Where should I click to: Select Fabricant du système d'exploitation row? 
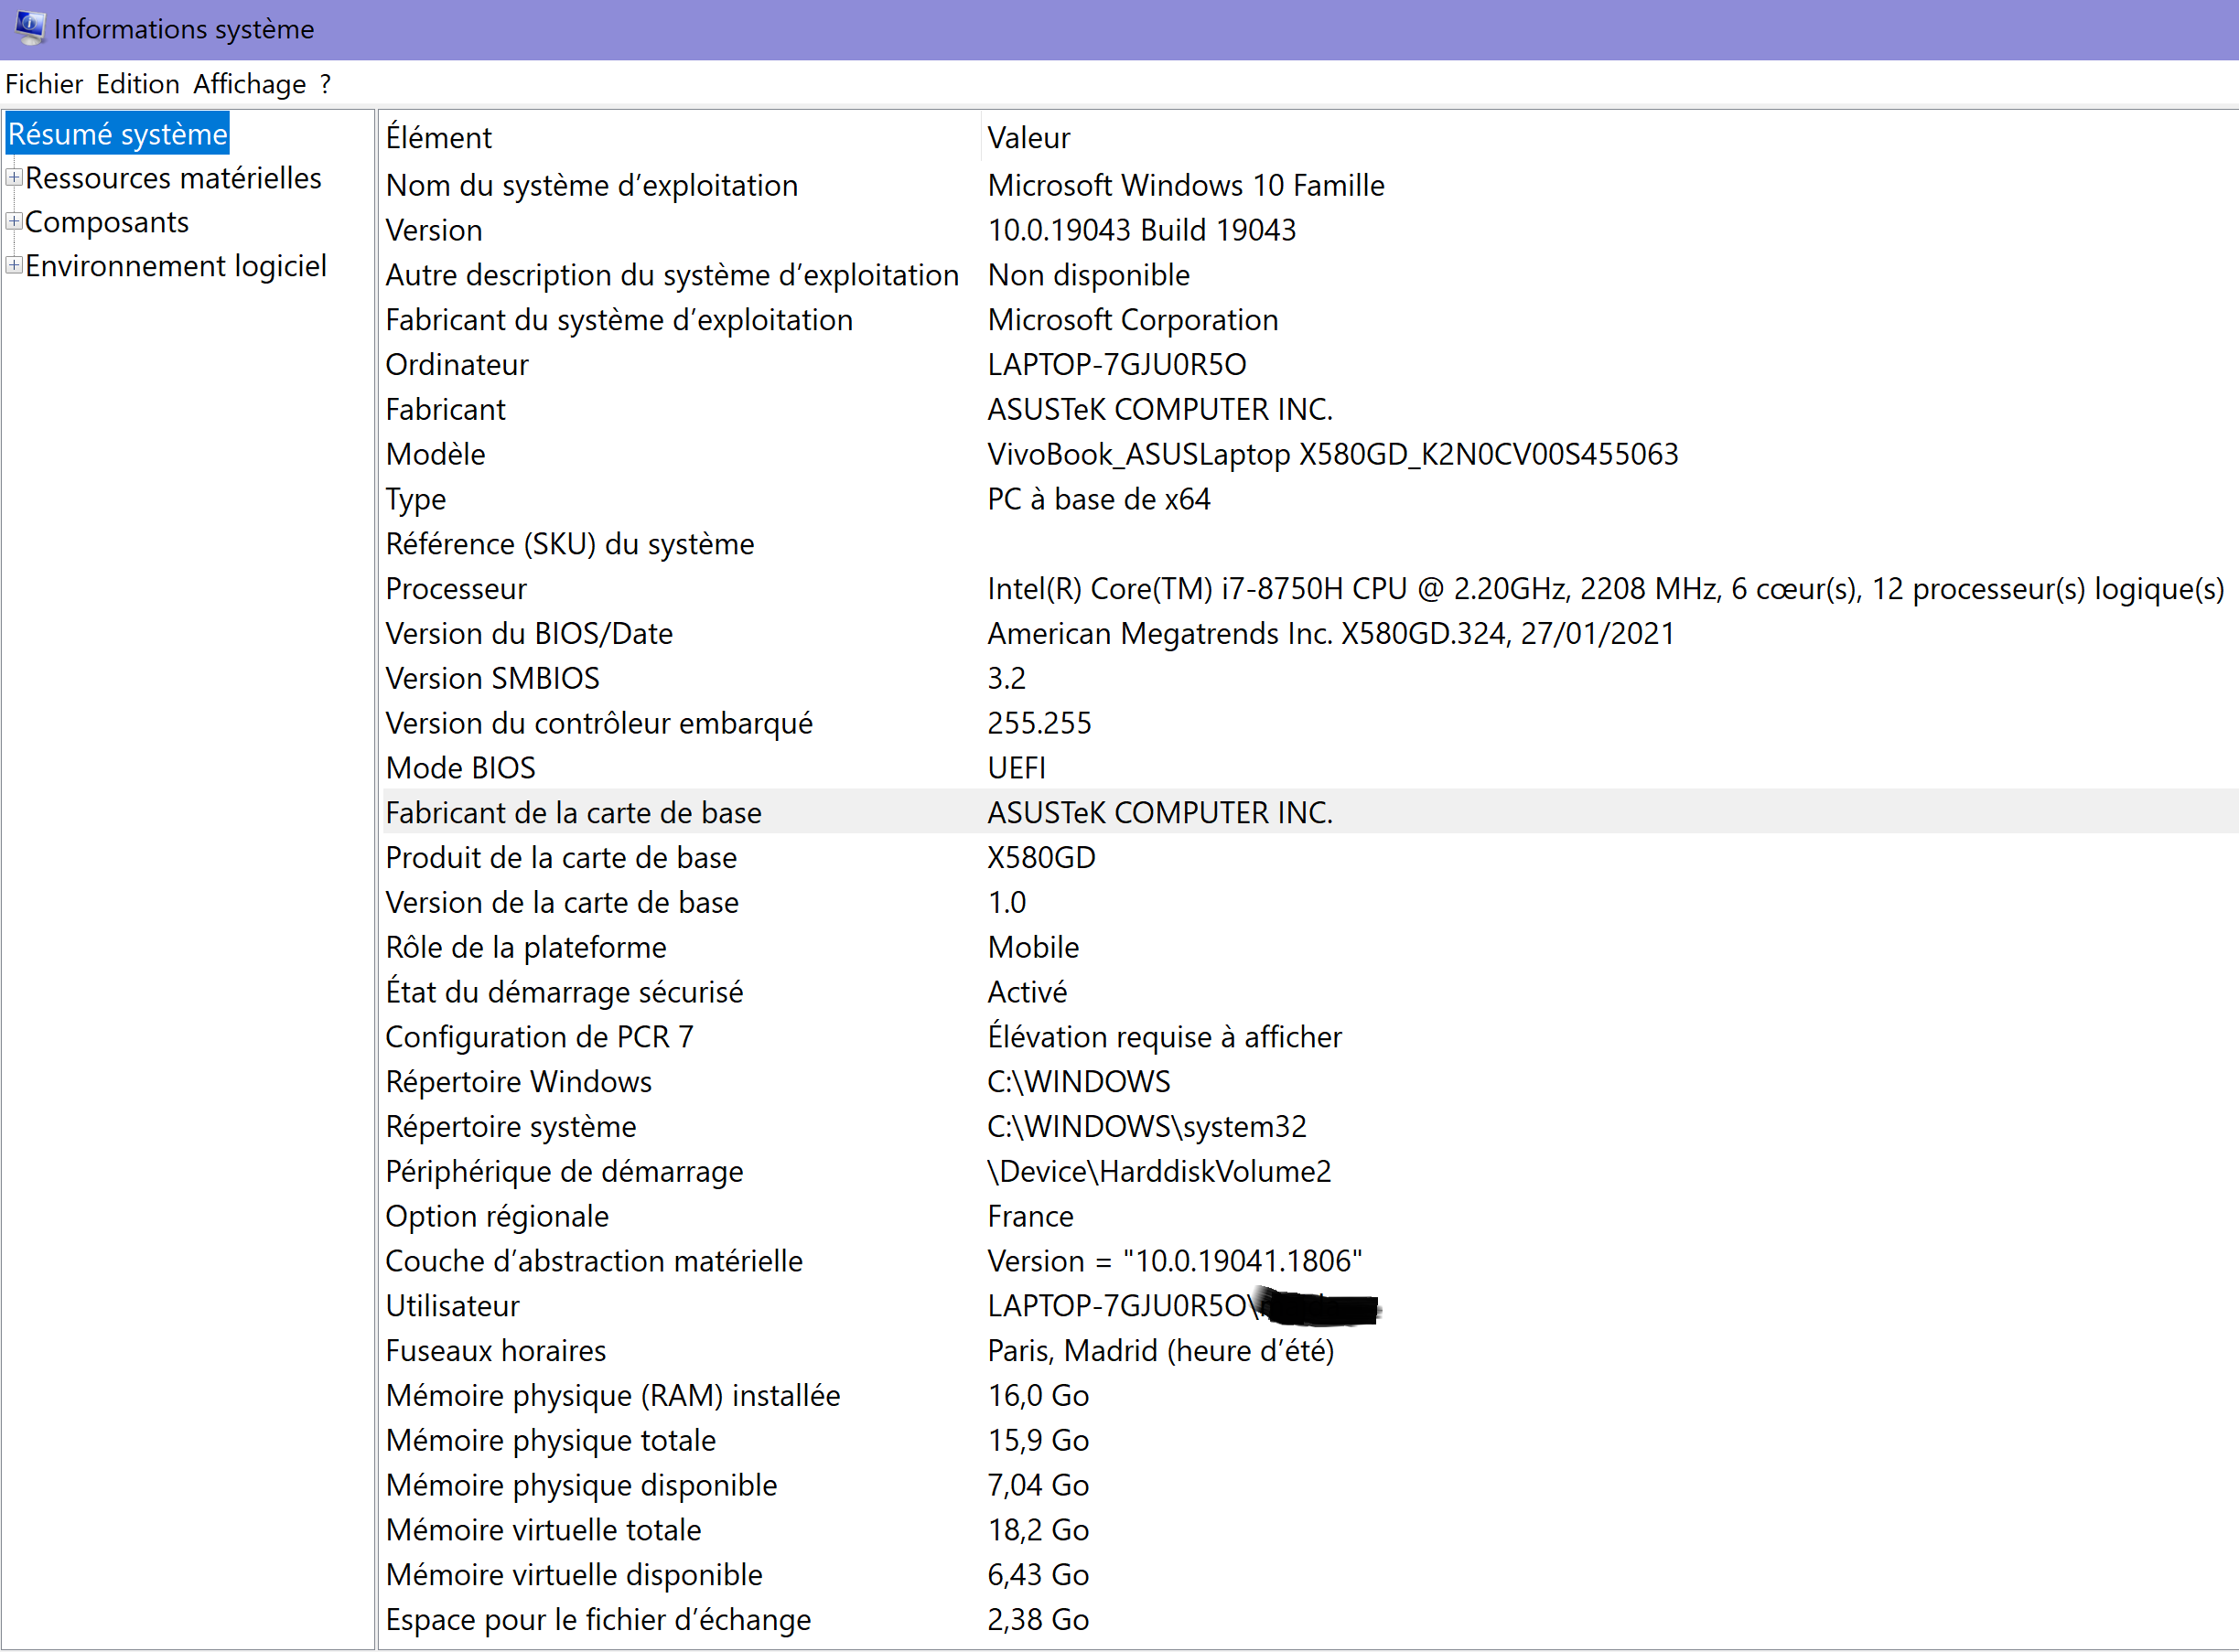619,321
